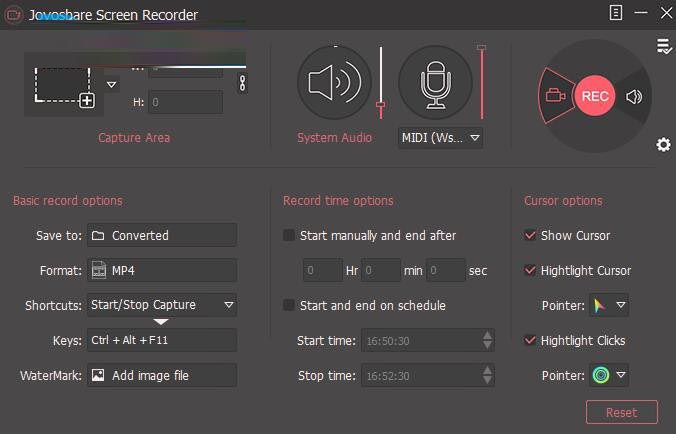Switch to audio-only recording mode speaker icon
The width and height of the screenshot is (676, 434).
[x=634, y=97]
